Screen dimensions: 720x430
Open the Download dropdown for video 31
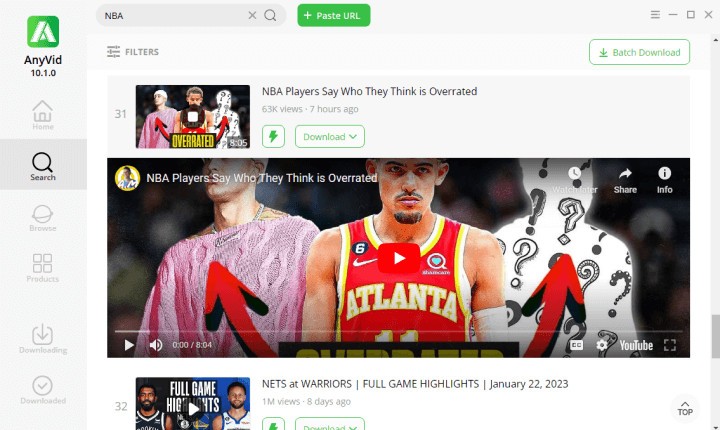329,137
